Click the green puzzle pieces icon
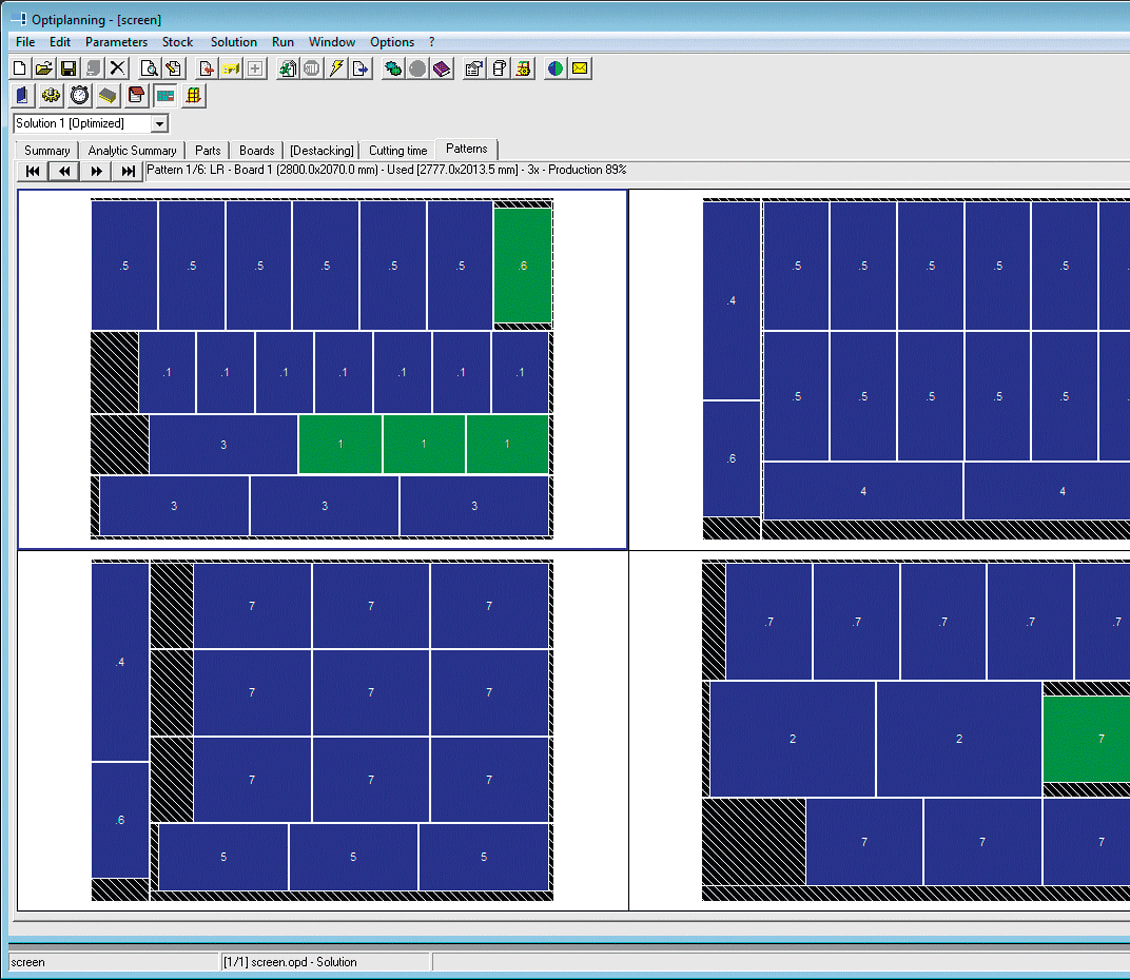 [393, 68]
